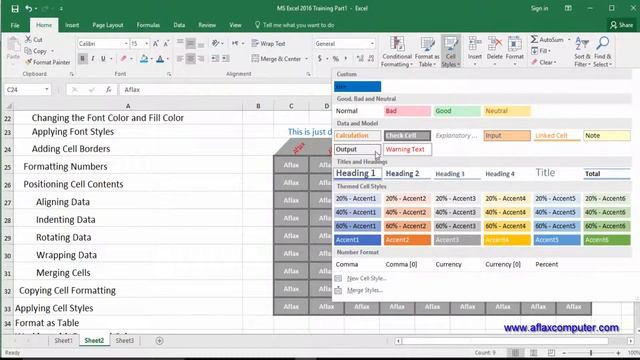Image resolution: width=640 pixels, height=360 pixels.
Task: Click the Fill Color paint bucket icon
Action: click(x=144, y=59)
